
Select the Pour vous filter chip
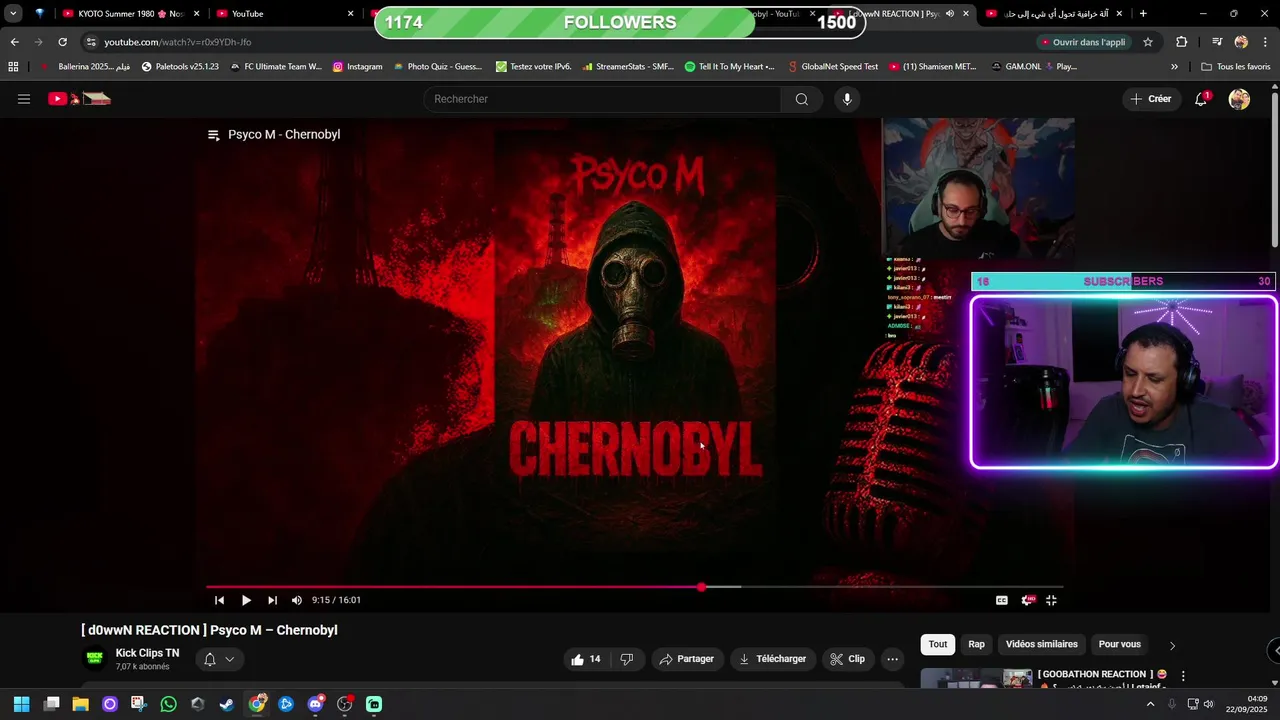1119,644
